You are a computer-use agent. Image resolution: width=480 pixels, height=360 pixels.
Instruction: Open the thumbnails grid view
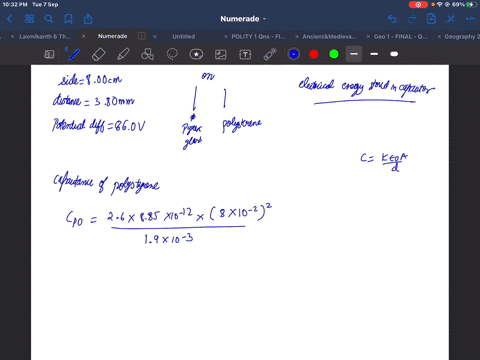(x=29, y=19)
